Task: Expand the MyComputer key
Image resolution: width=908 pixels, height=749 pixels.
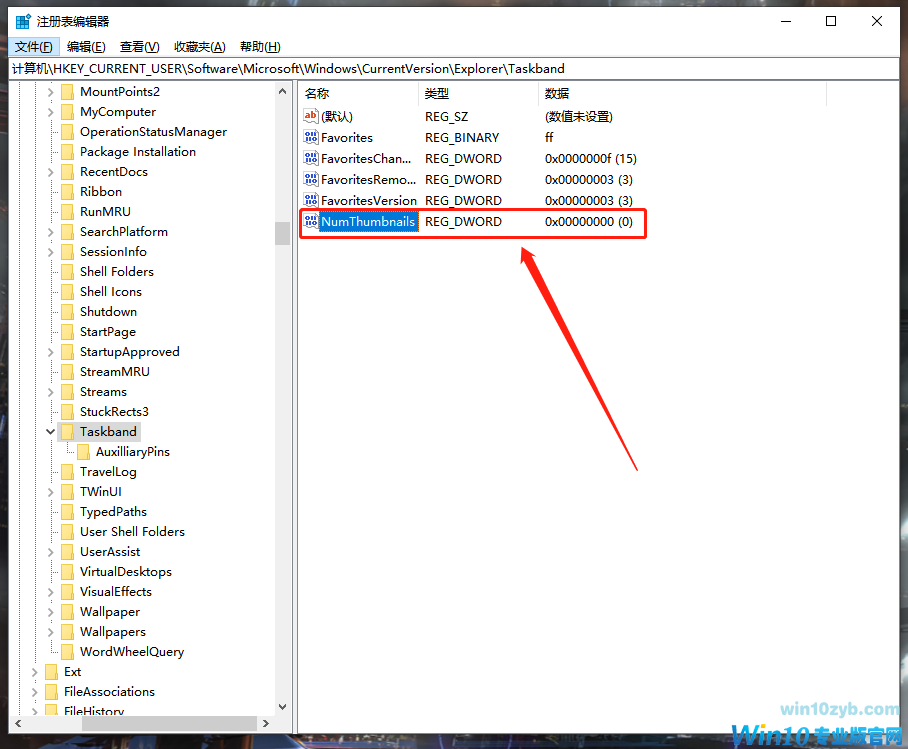Action: (50, 112)
